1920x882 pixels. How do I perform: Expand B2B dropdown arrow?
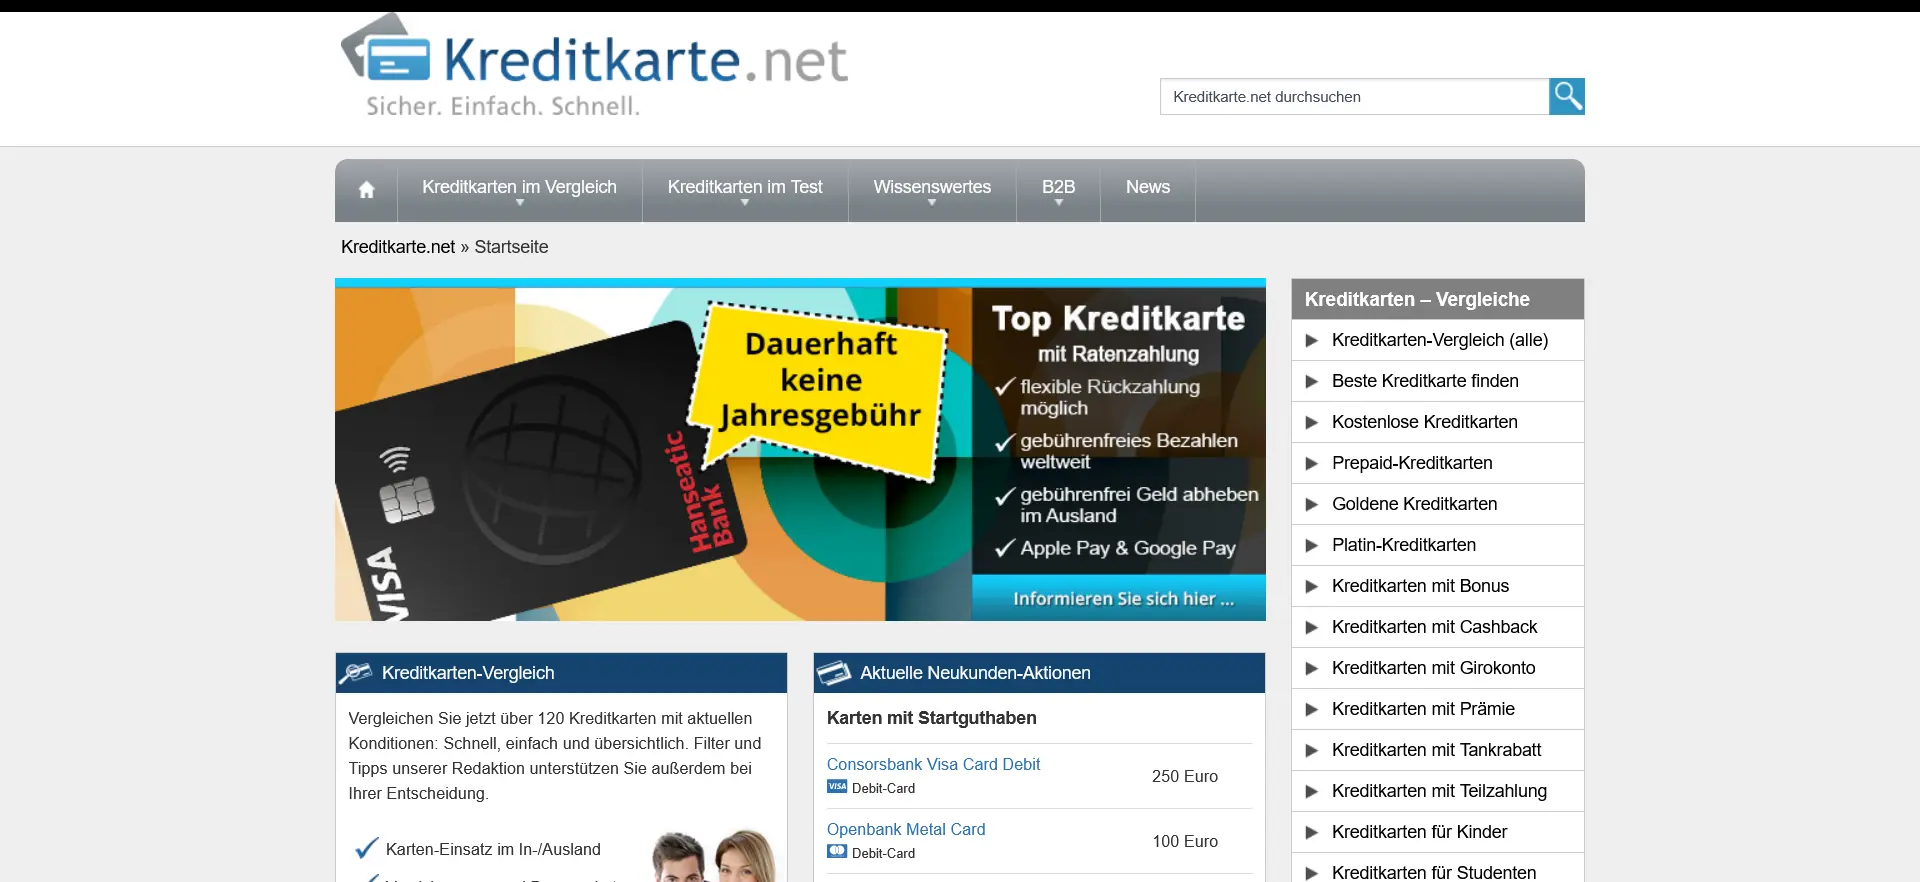1058,203
